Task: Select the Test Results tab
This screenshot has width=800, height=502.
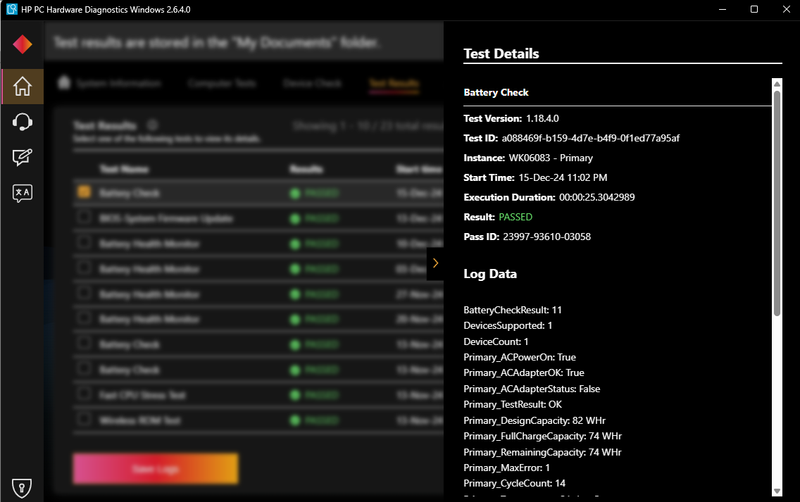Action: click(x=394, y=83)
